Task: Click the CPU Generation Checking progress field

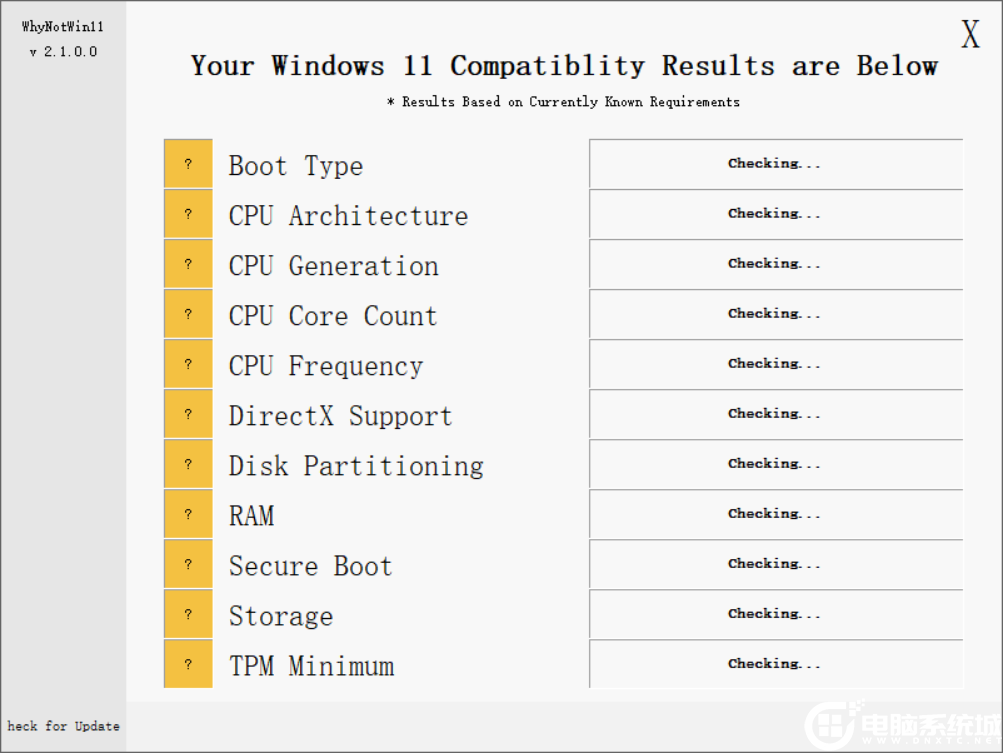Action: pos(775,263)
